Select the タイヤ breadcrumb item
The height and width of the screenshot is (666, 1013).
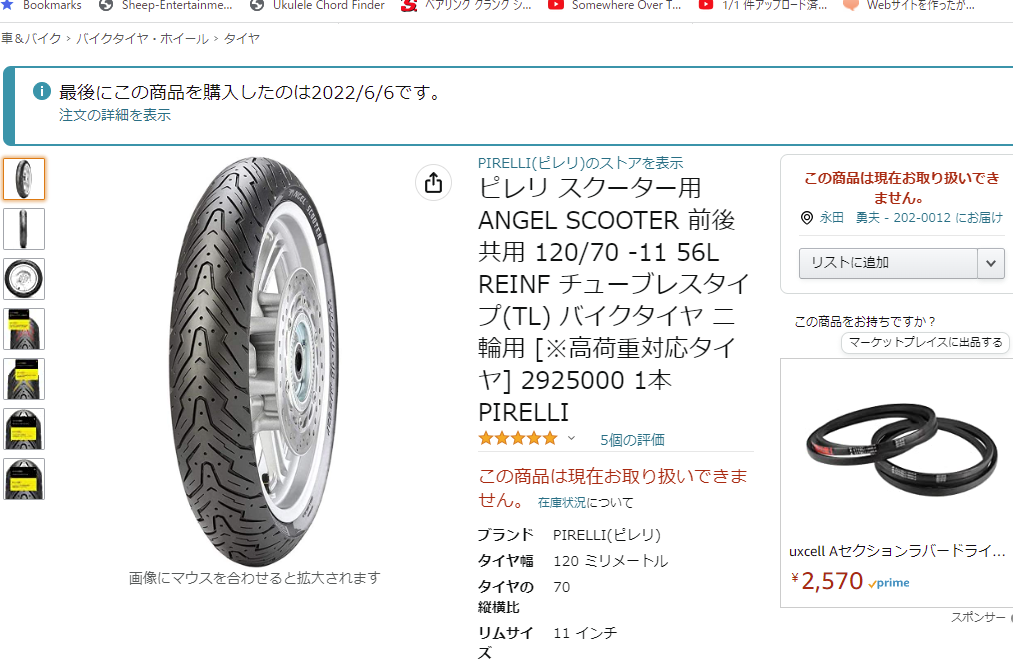(242, 39)
